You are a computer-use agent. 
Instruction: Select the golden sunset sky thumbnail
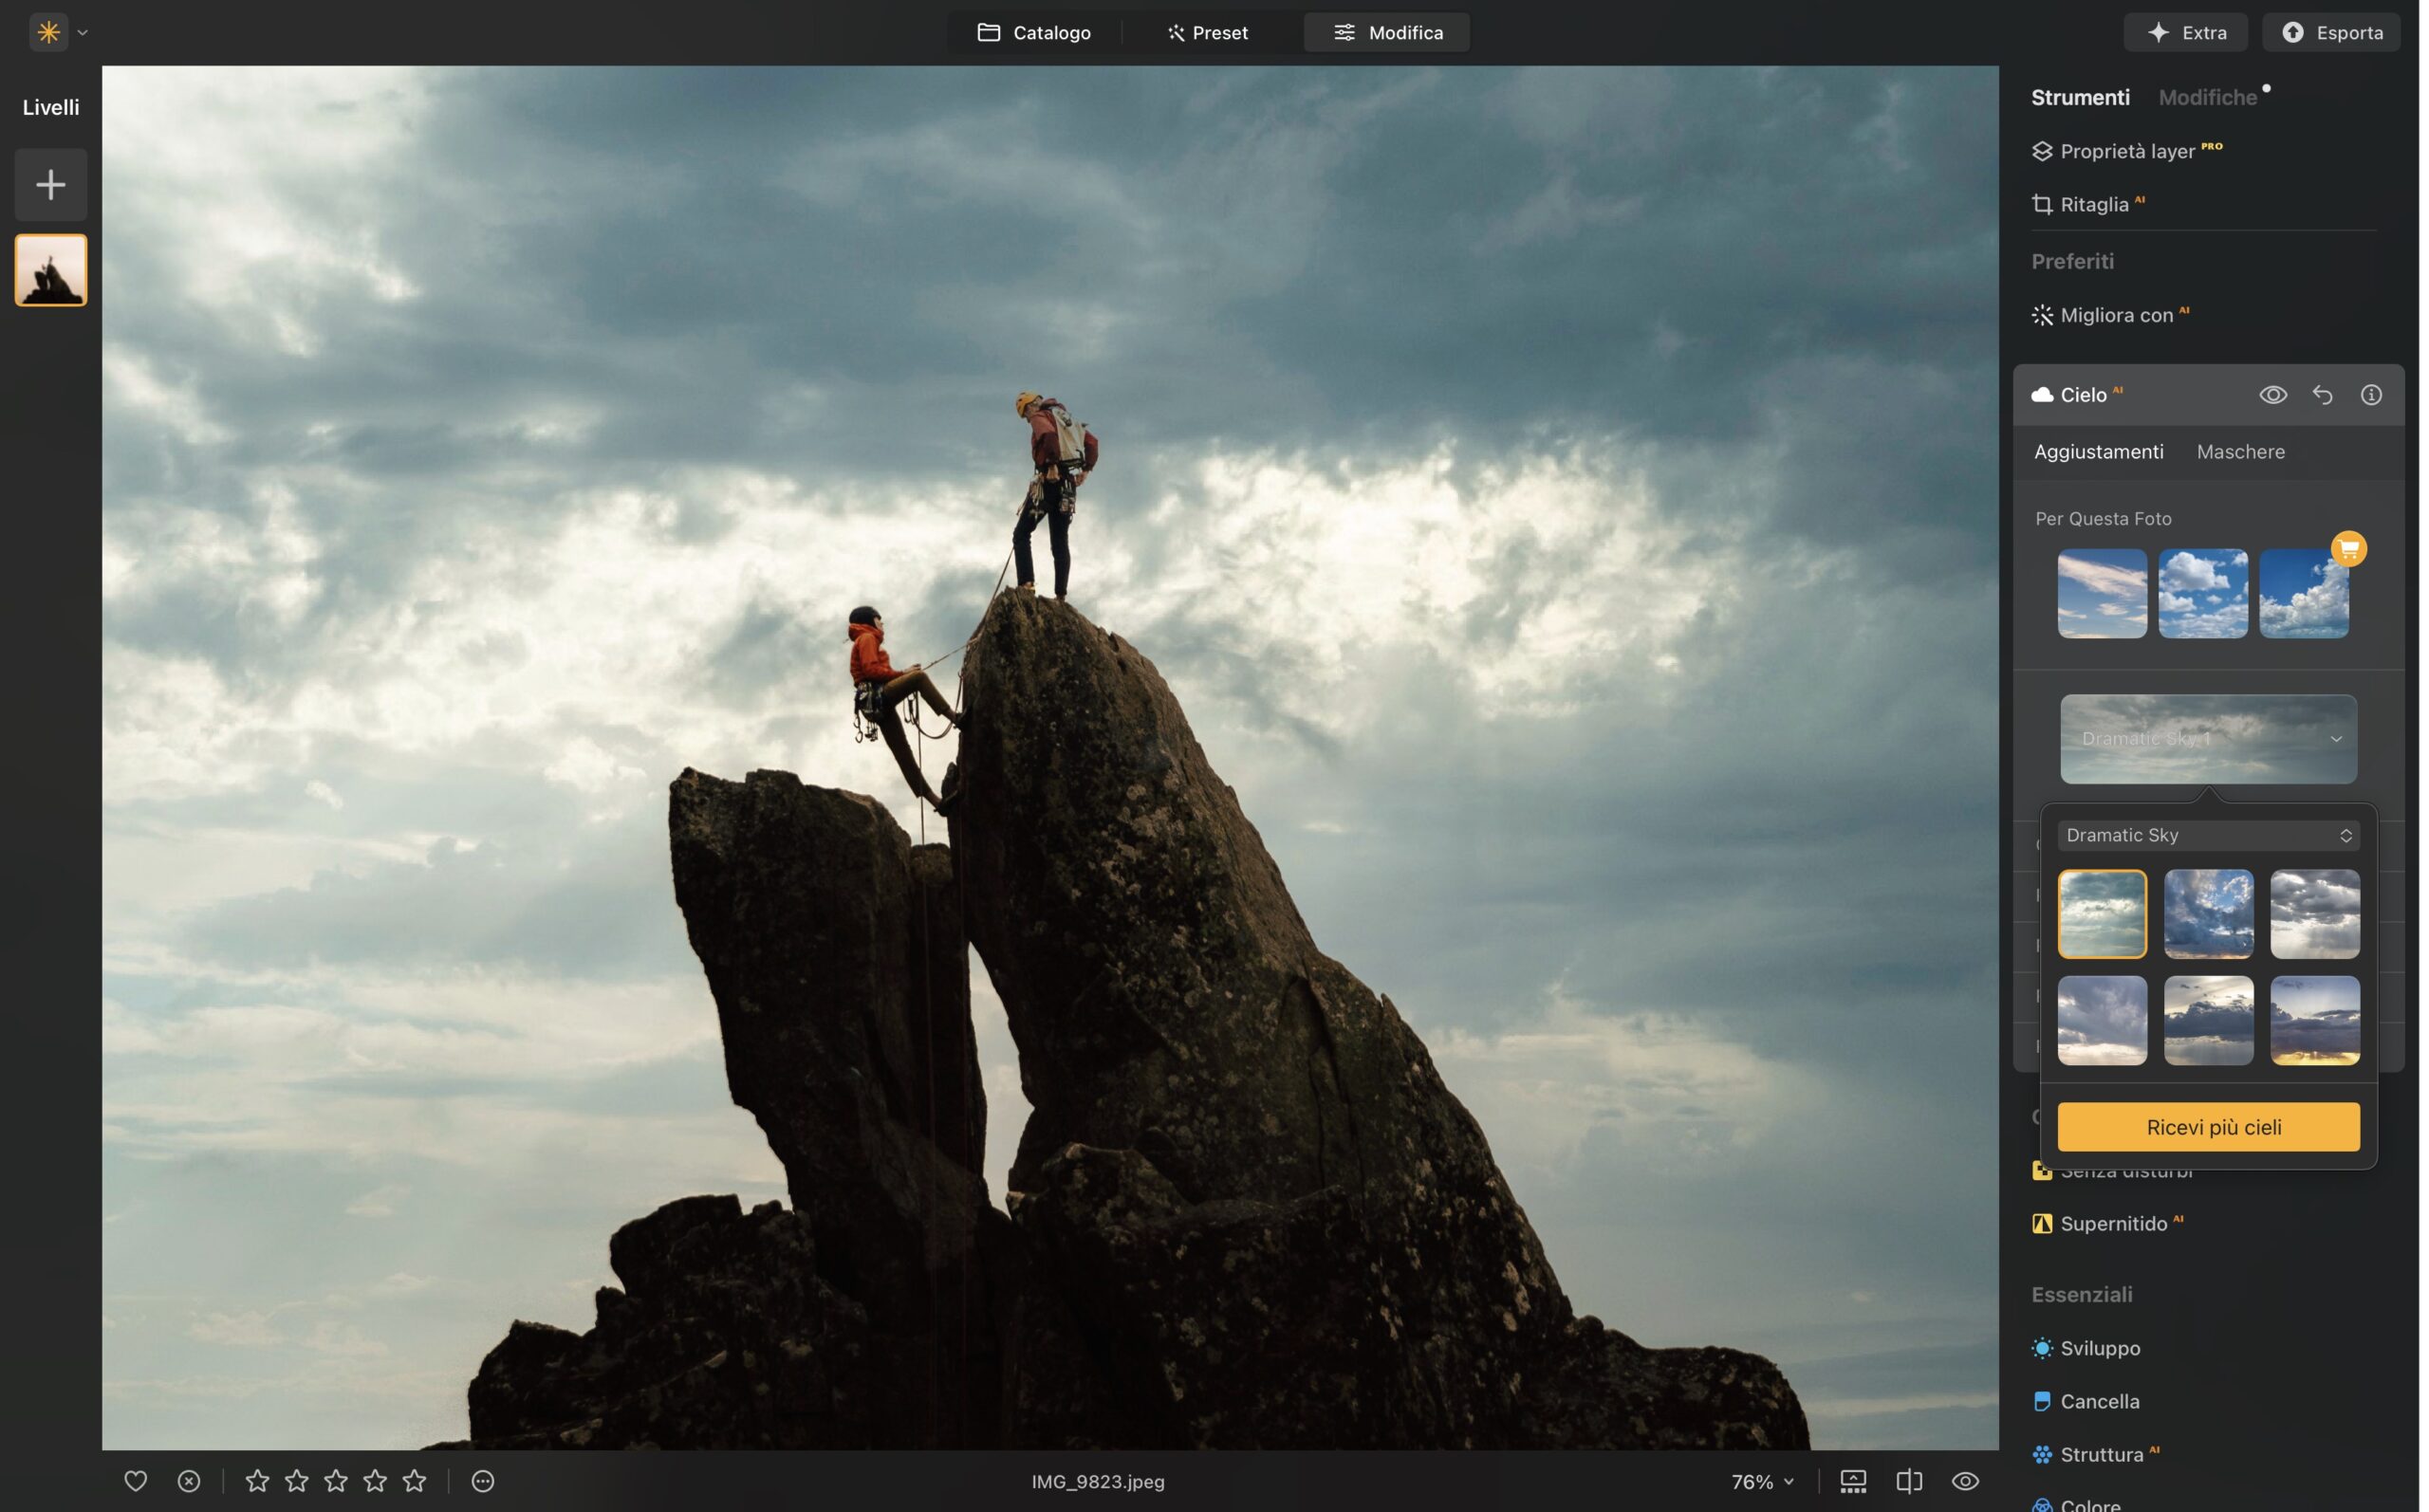coord(2314,1020)
